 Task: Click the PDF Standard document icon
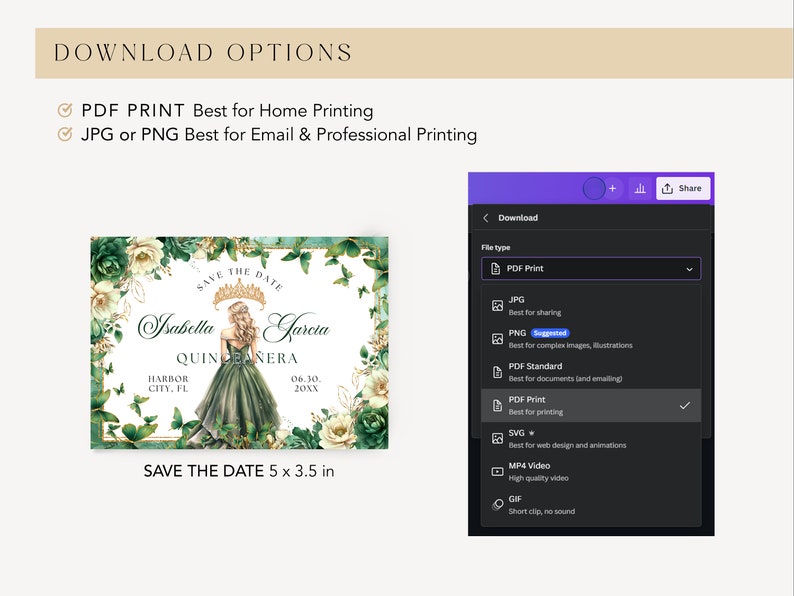497,372
